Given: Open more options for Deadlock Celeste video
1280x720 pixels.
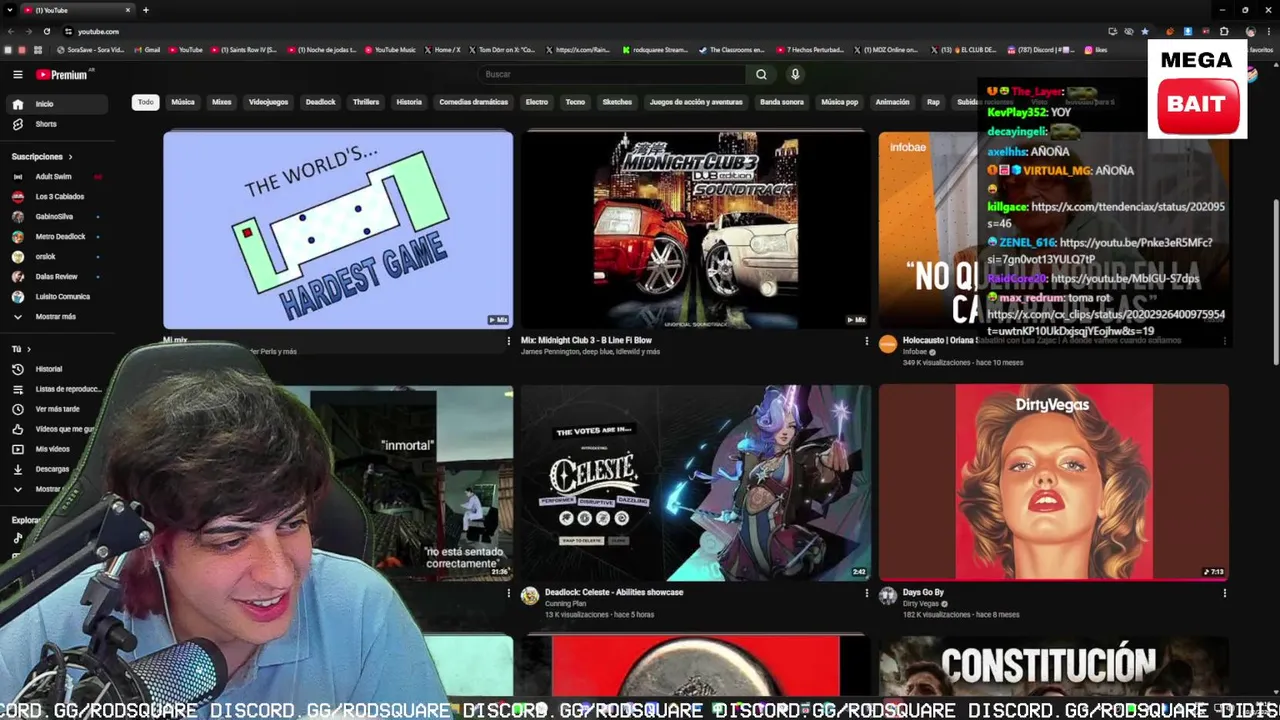Looking at the screenshot, I should pyautogui.click(x=866, y=593).
